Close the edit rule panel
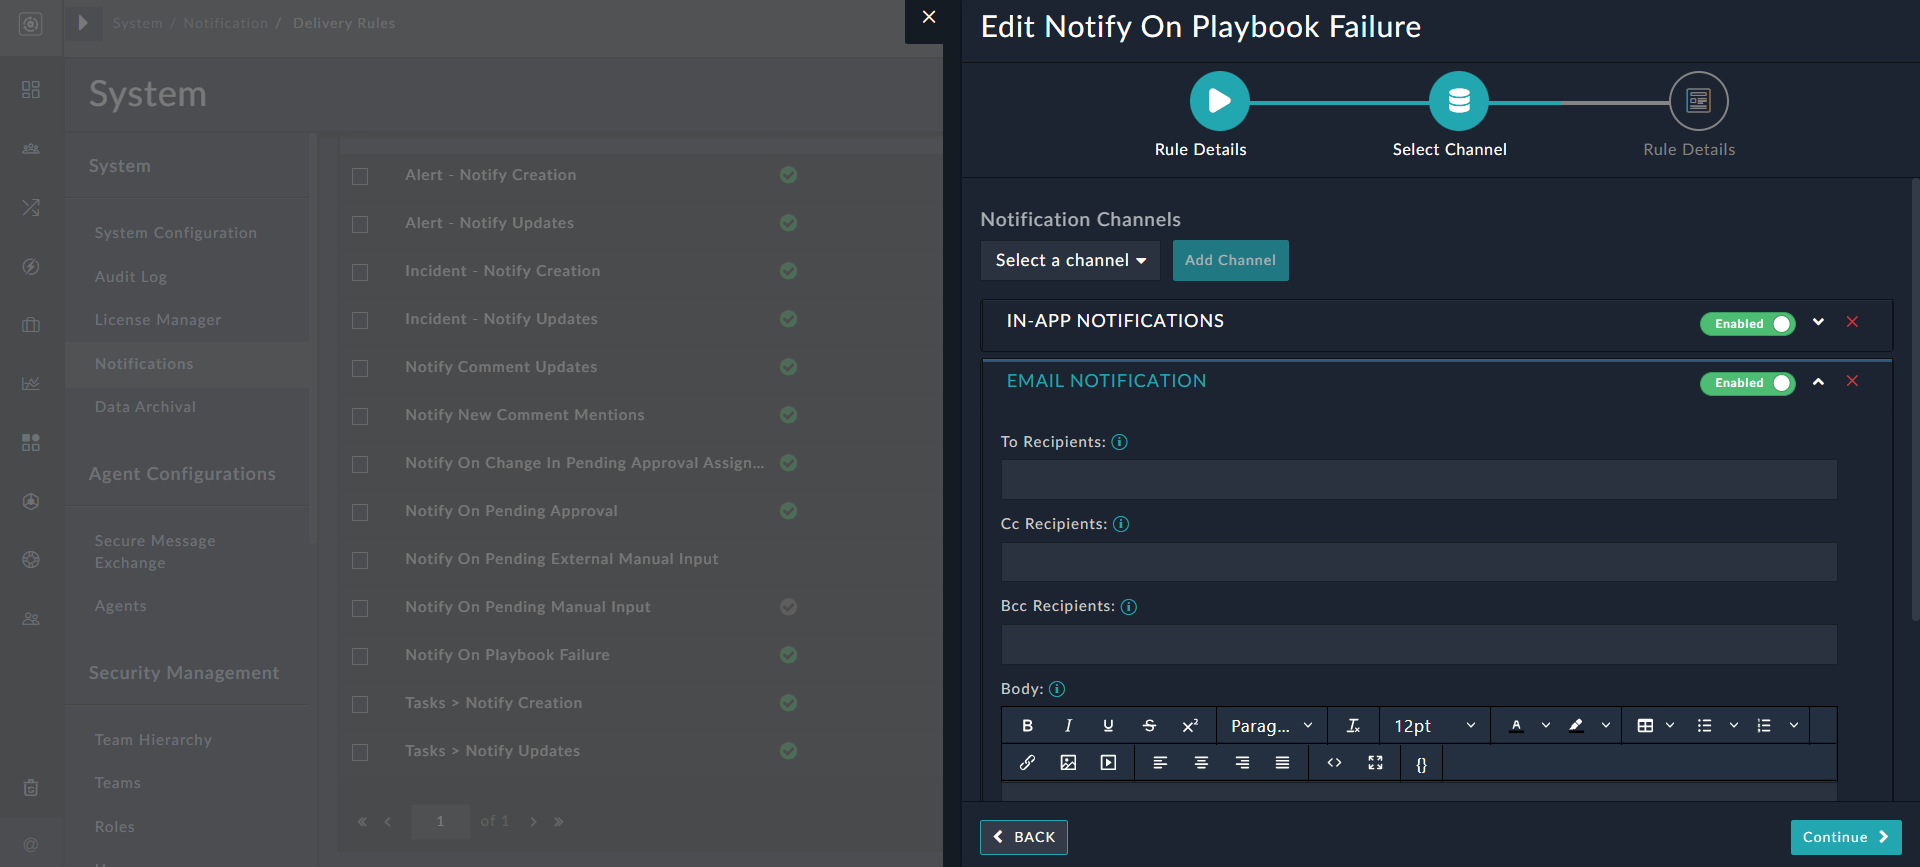Image resolution: width=1920 pixels, height=867 pixels. [x=929, y=17]
